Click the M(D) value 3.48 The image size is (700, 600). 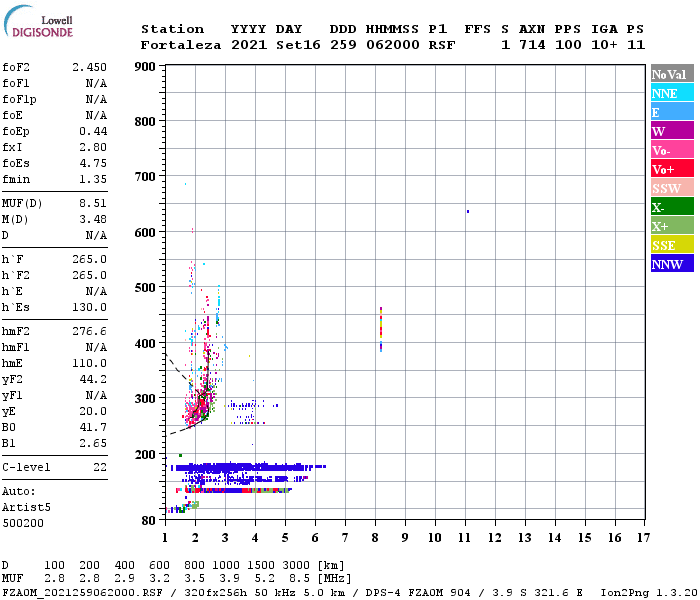[x=93, y=219]
